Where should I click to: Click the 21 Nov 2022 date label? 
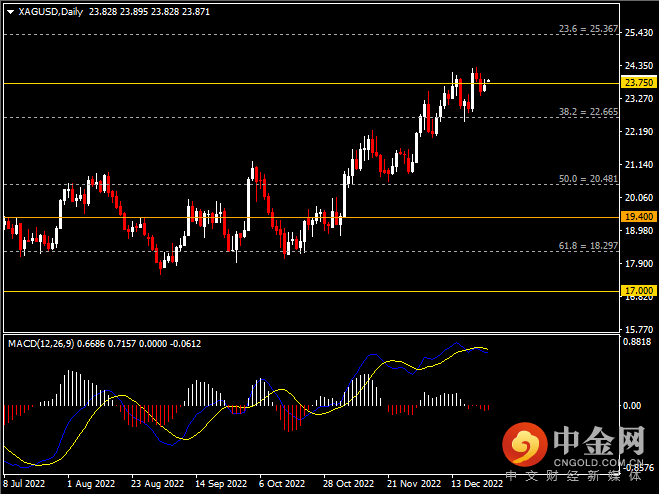pyautogui.click(x=414, y=483)
